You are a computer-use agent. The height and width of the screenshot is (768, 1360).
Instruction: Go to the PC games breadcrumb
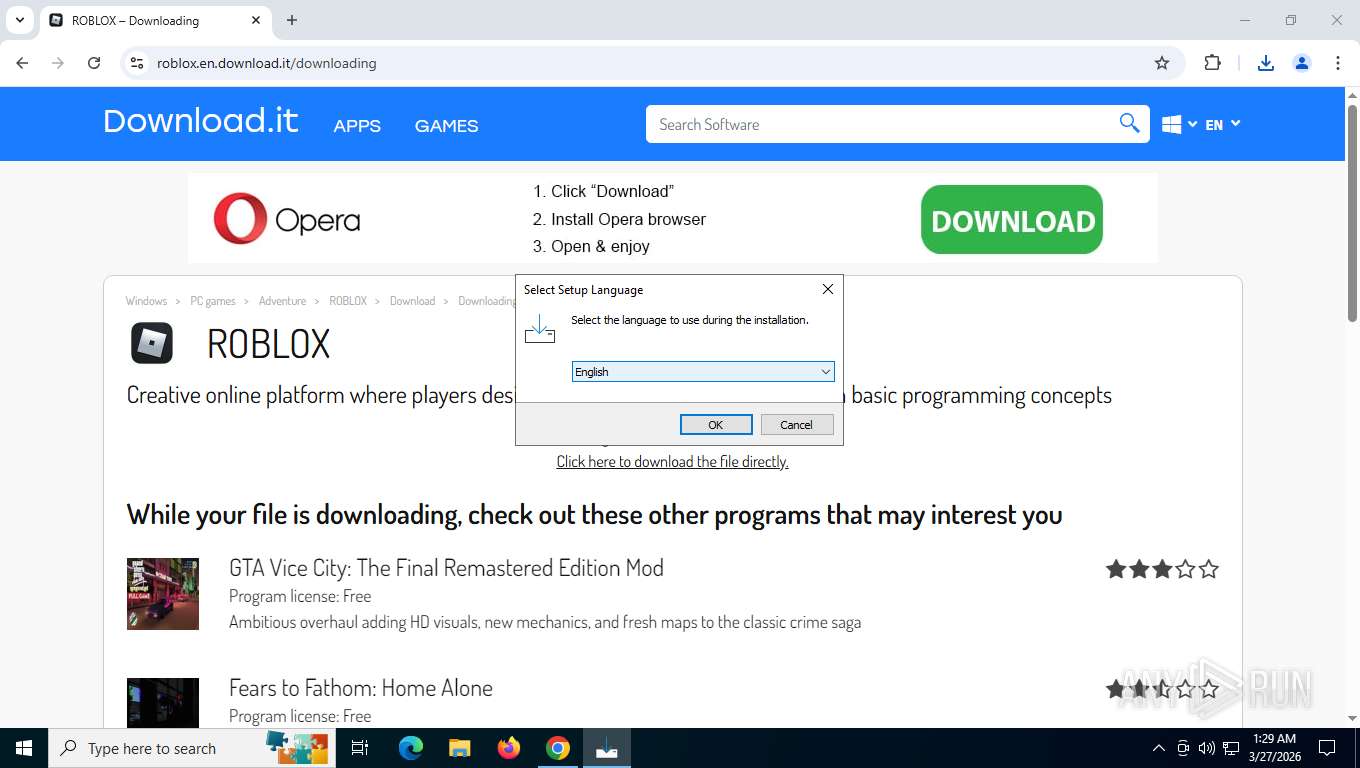coord(213,301)
